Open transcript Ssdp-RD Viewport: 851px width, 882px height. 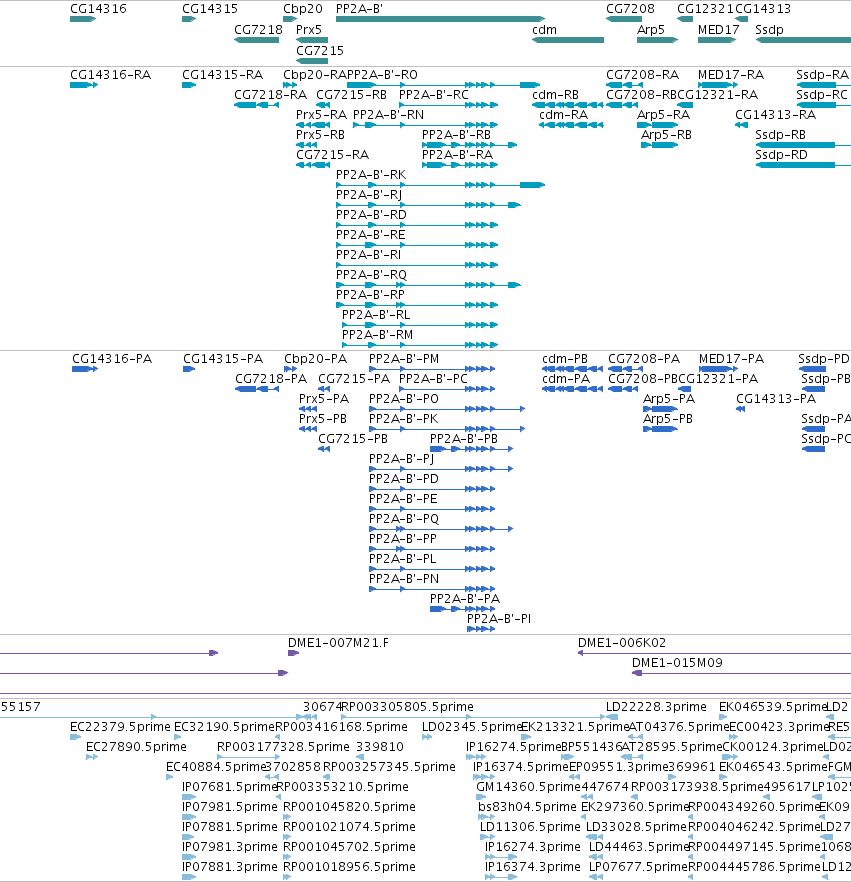[803, 165]
